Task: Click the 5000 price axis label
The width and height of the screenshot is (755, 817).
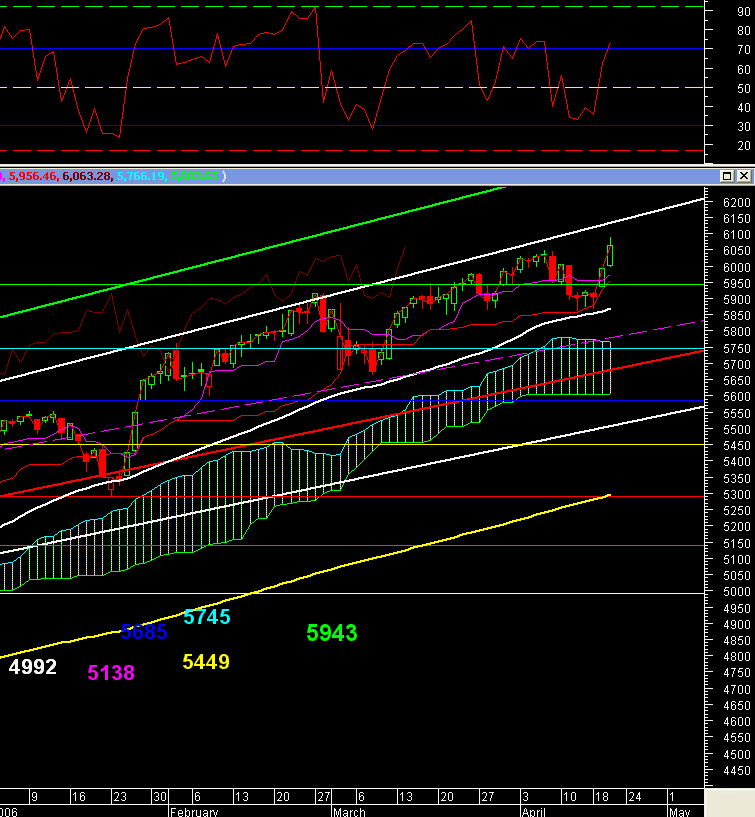Action: pyautogui.click(x=737, y=592)
